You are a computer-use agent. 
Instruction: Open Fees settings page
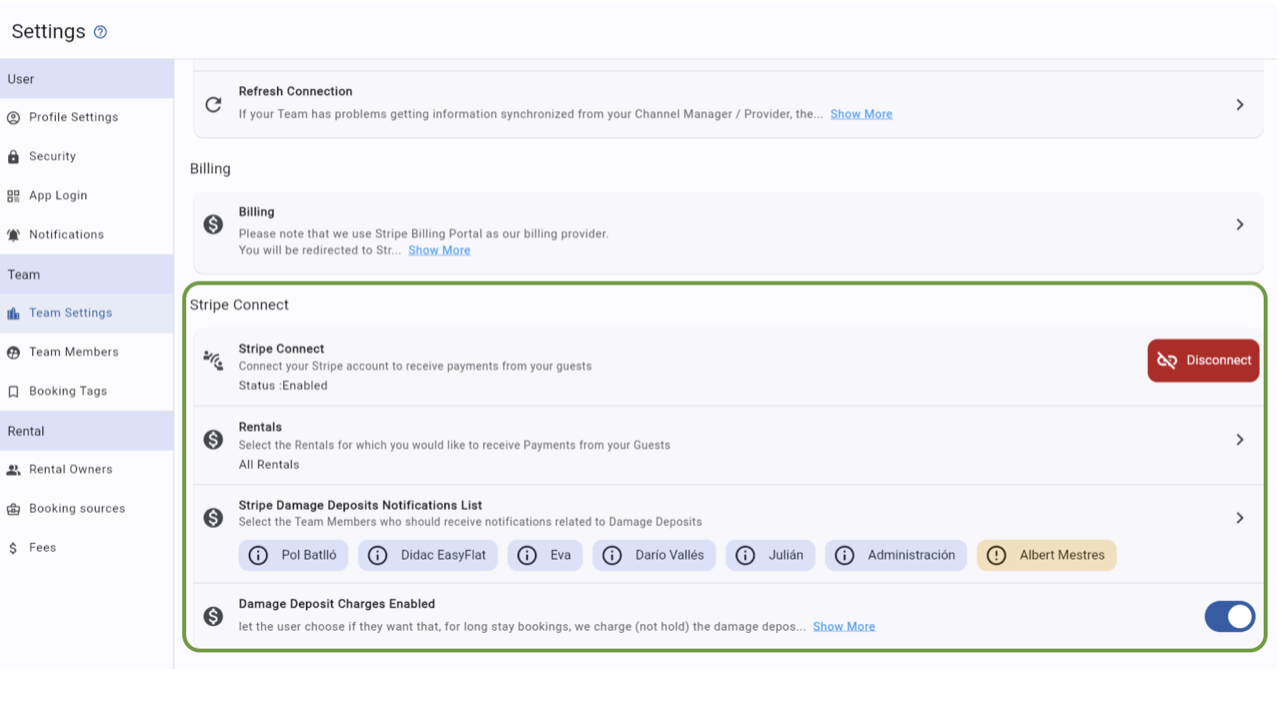tap(87, 548)
